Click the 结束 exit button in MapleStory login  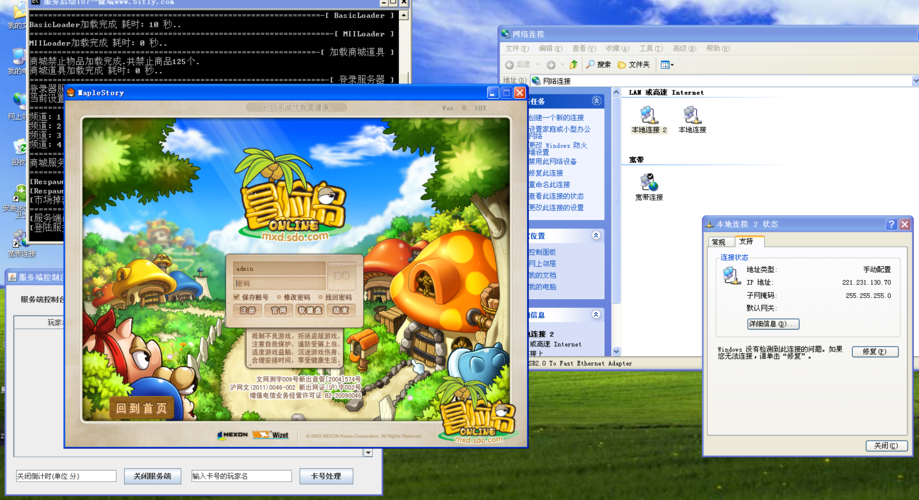341,310
